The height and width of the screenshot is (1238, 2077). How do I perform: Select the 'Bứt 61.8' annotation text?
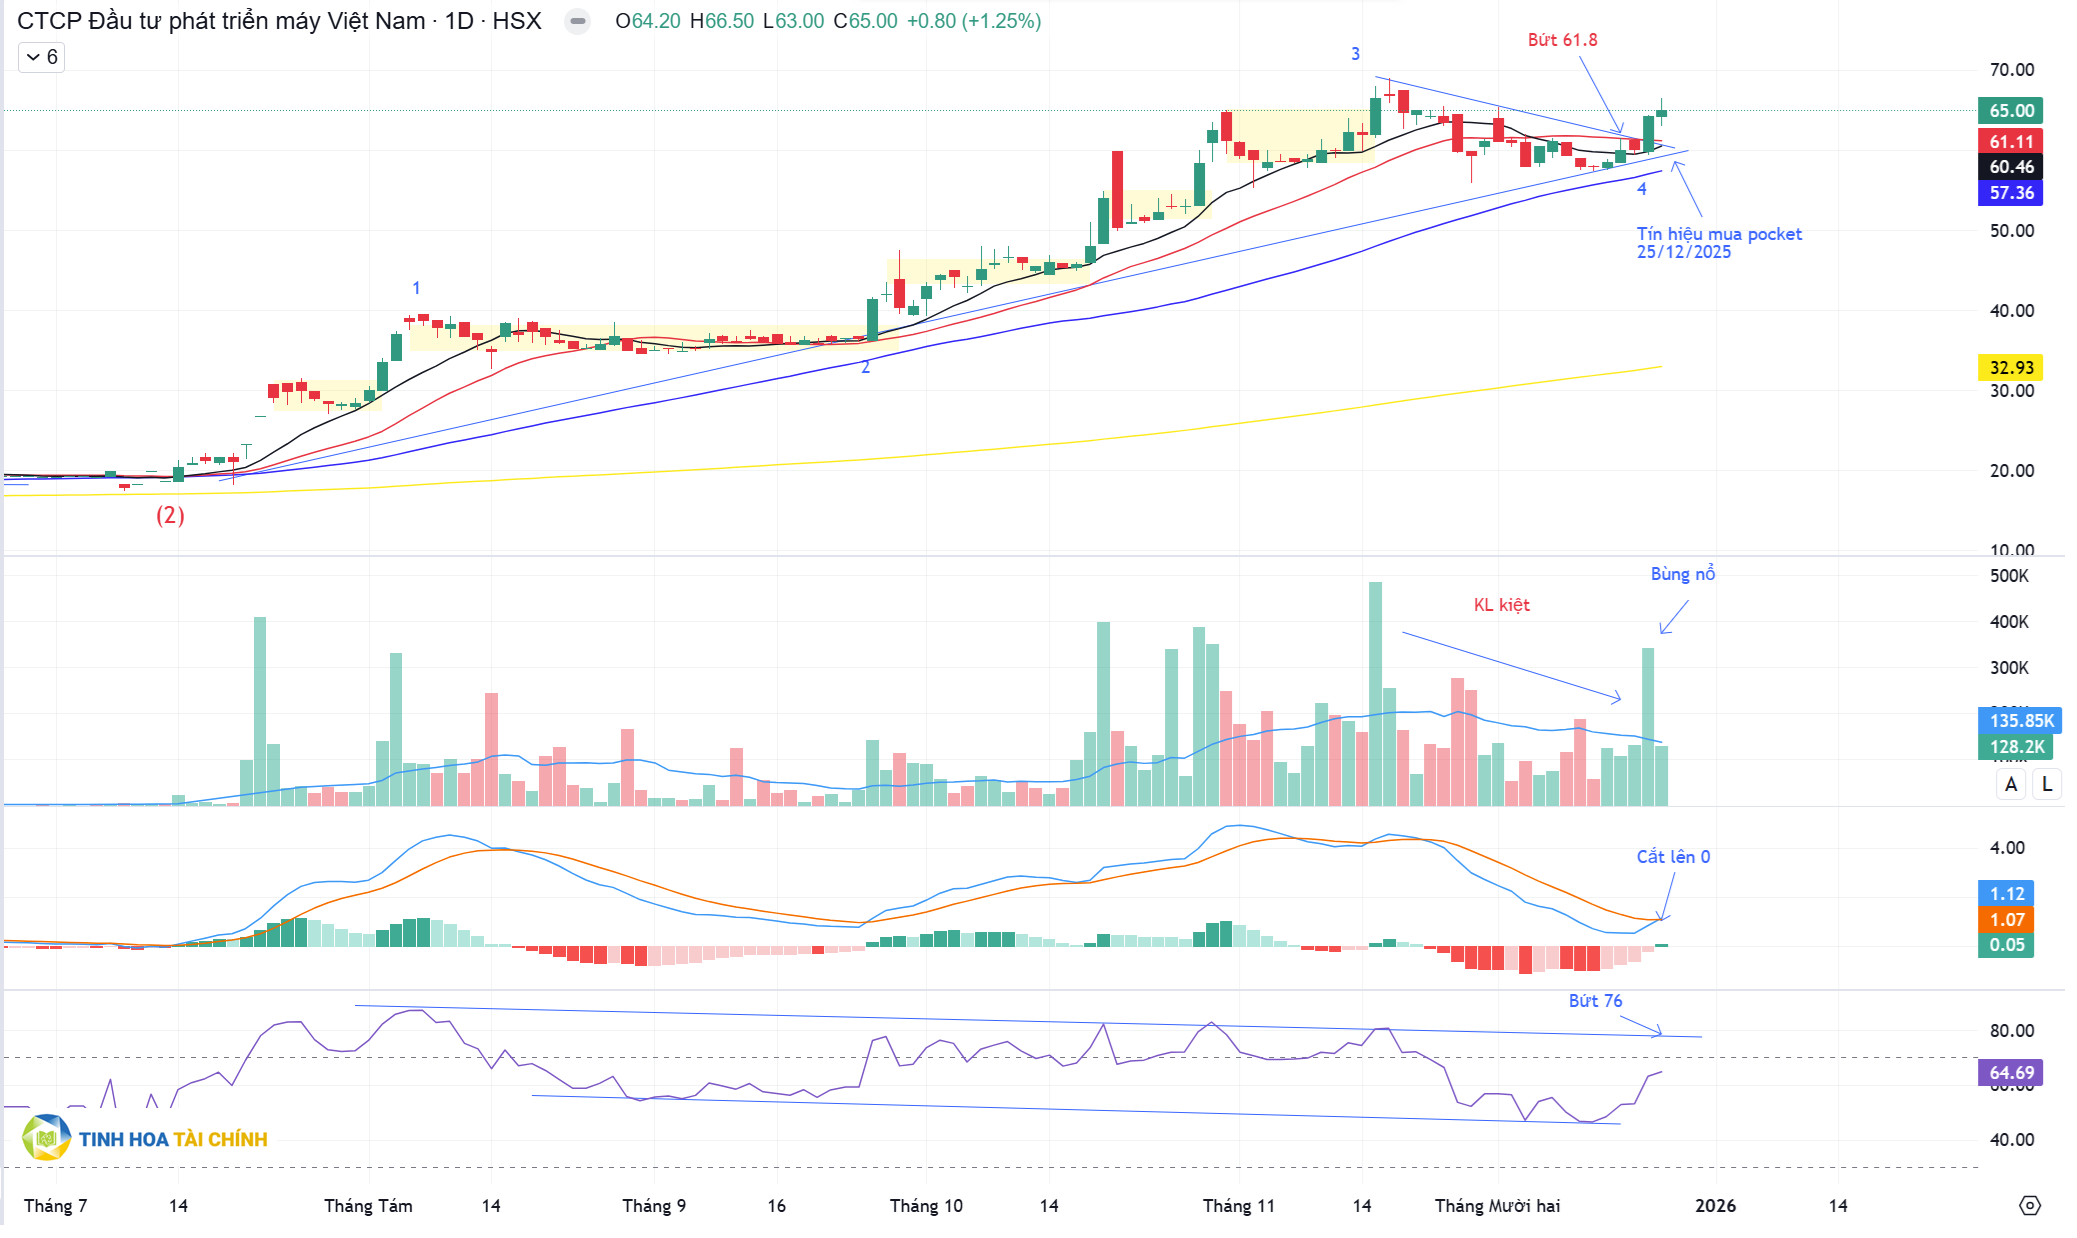pyautogui.click(x=1562, y=40)
